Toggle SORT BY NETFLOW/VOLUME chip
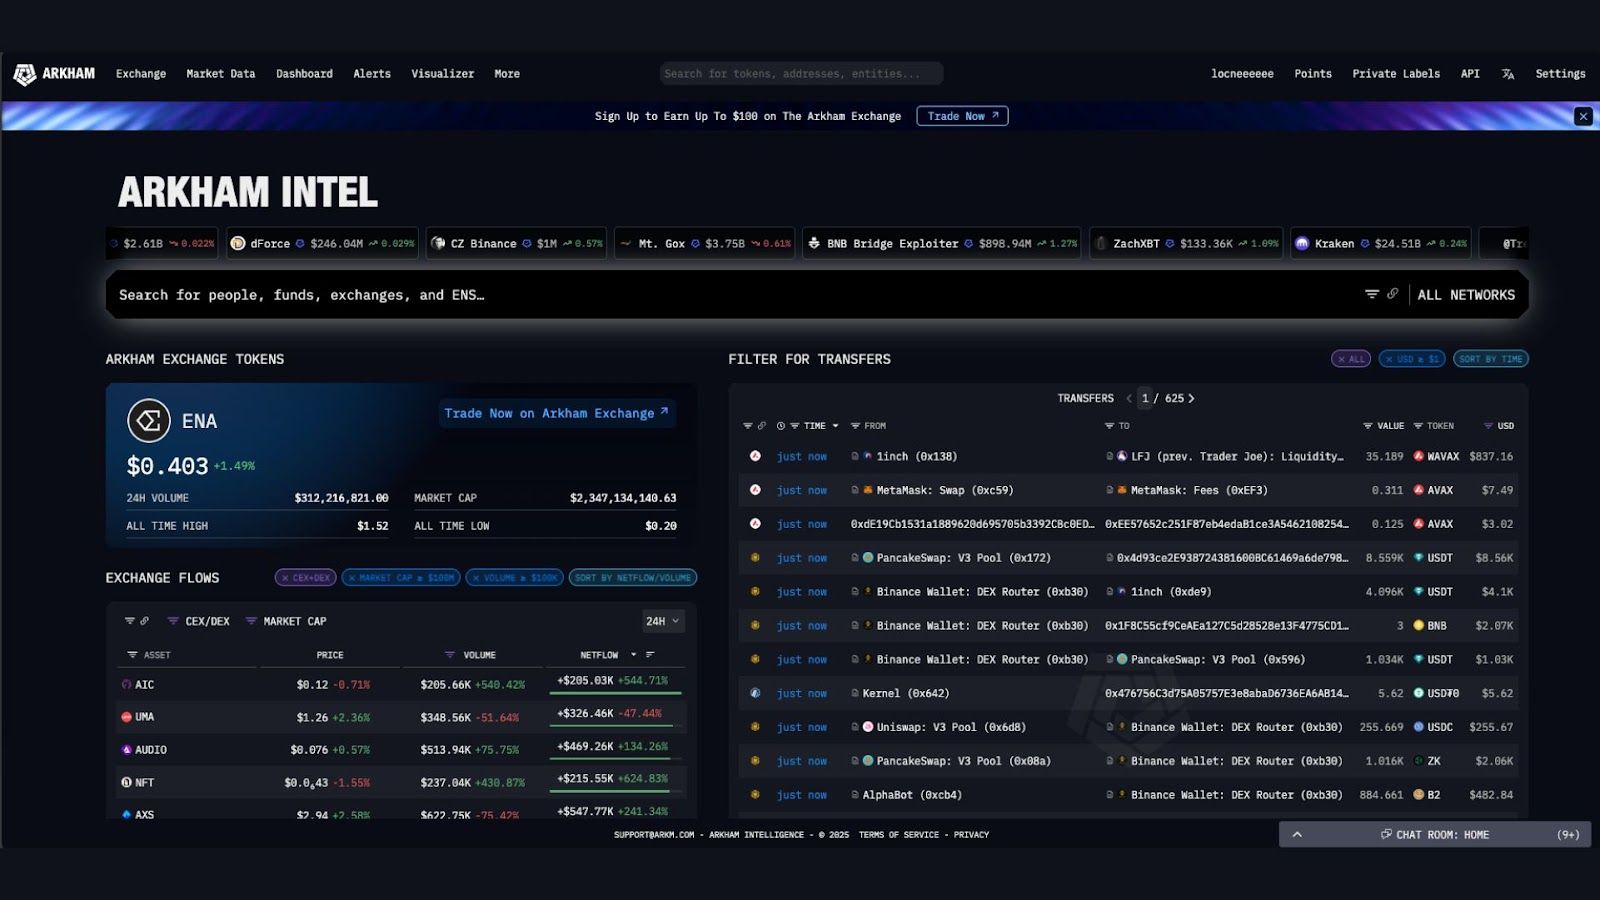Image resolution: width=1600 pixels, height=900 pixels. 633,578
